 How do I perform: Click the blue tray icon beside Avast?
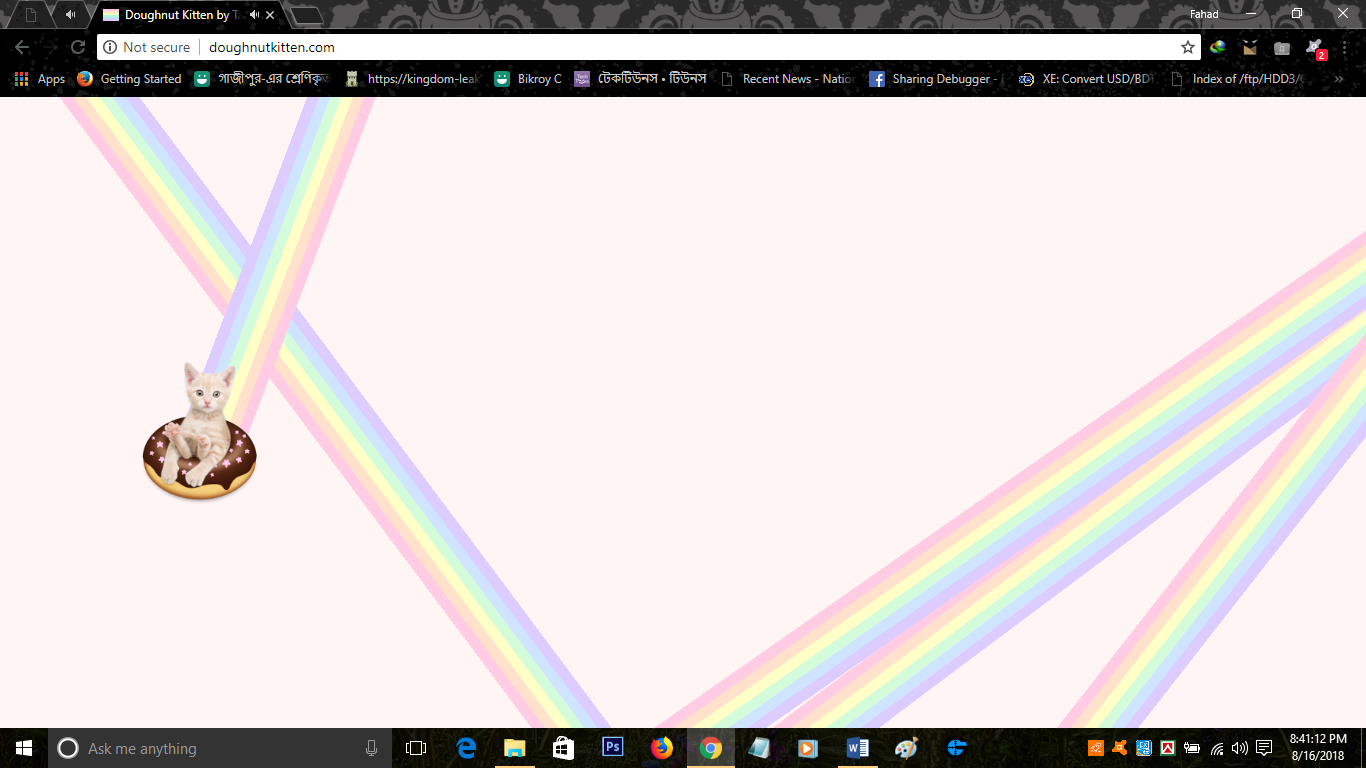[x=1144, y=748]
